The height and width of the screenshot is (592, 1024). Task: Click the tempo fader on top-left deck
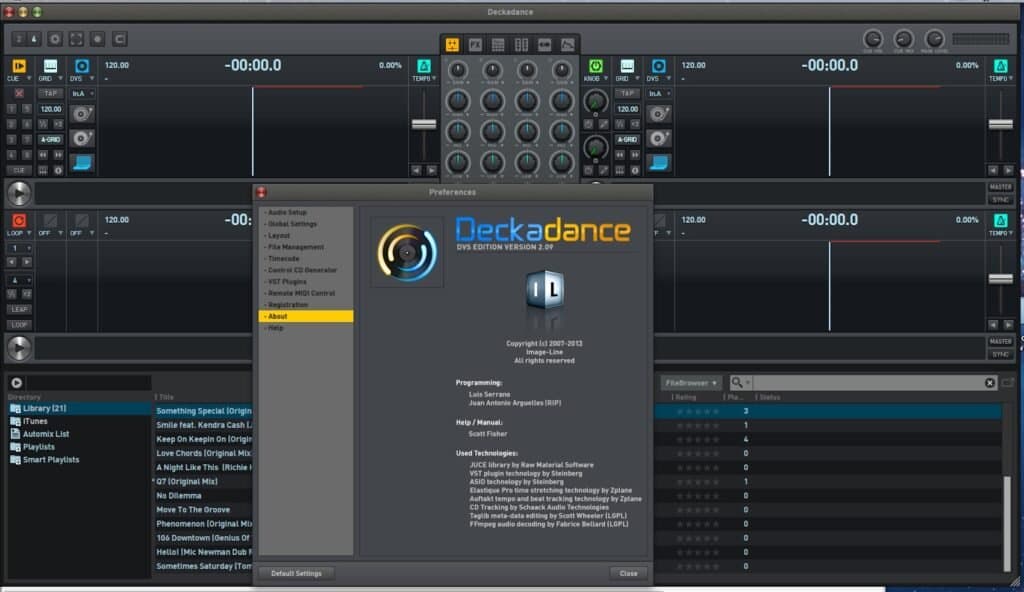(423, 124)
